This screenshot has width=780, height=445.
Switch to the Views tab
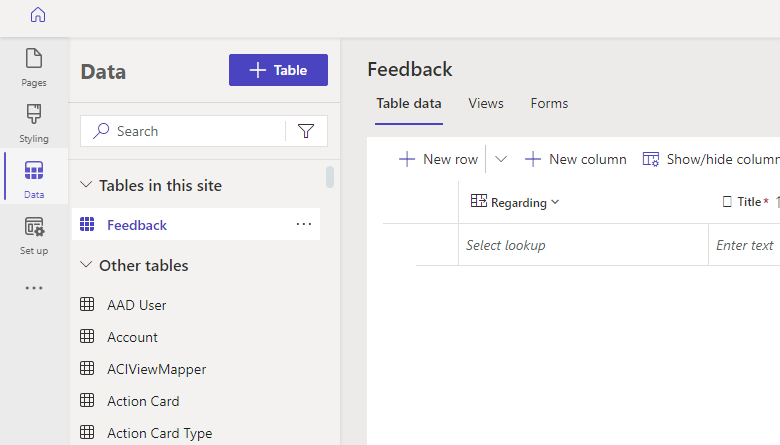pyautogui.click(x=486, y=103)
